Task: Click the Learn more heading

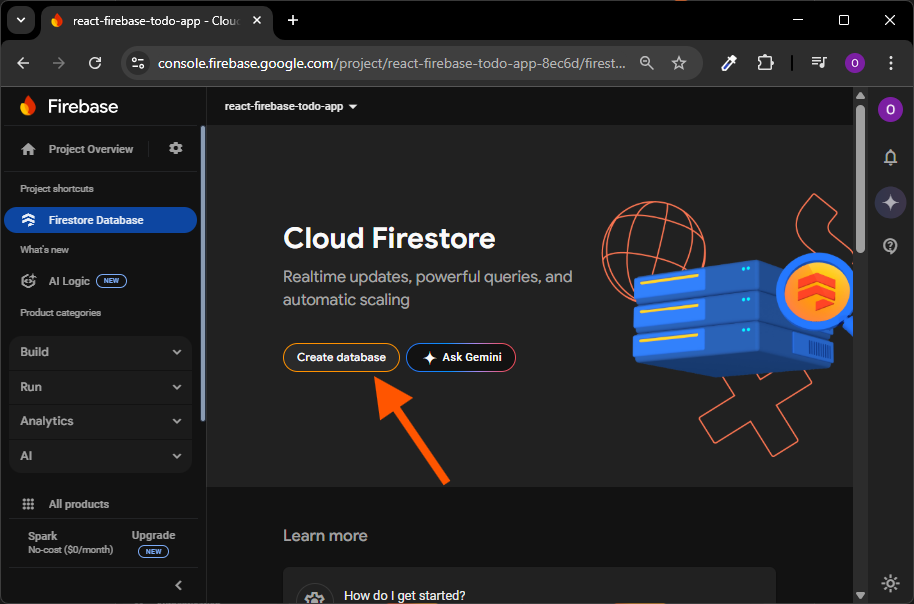Action: [325, 536]
